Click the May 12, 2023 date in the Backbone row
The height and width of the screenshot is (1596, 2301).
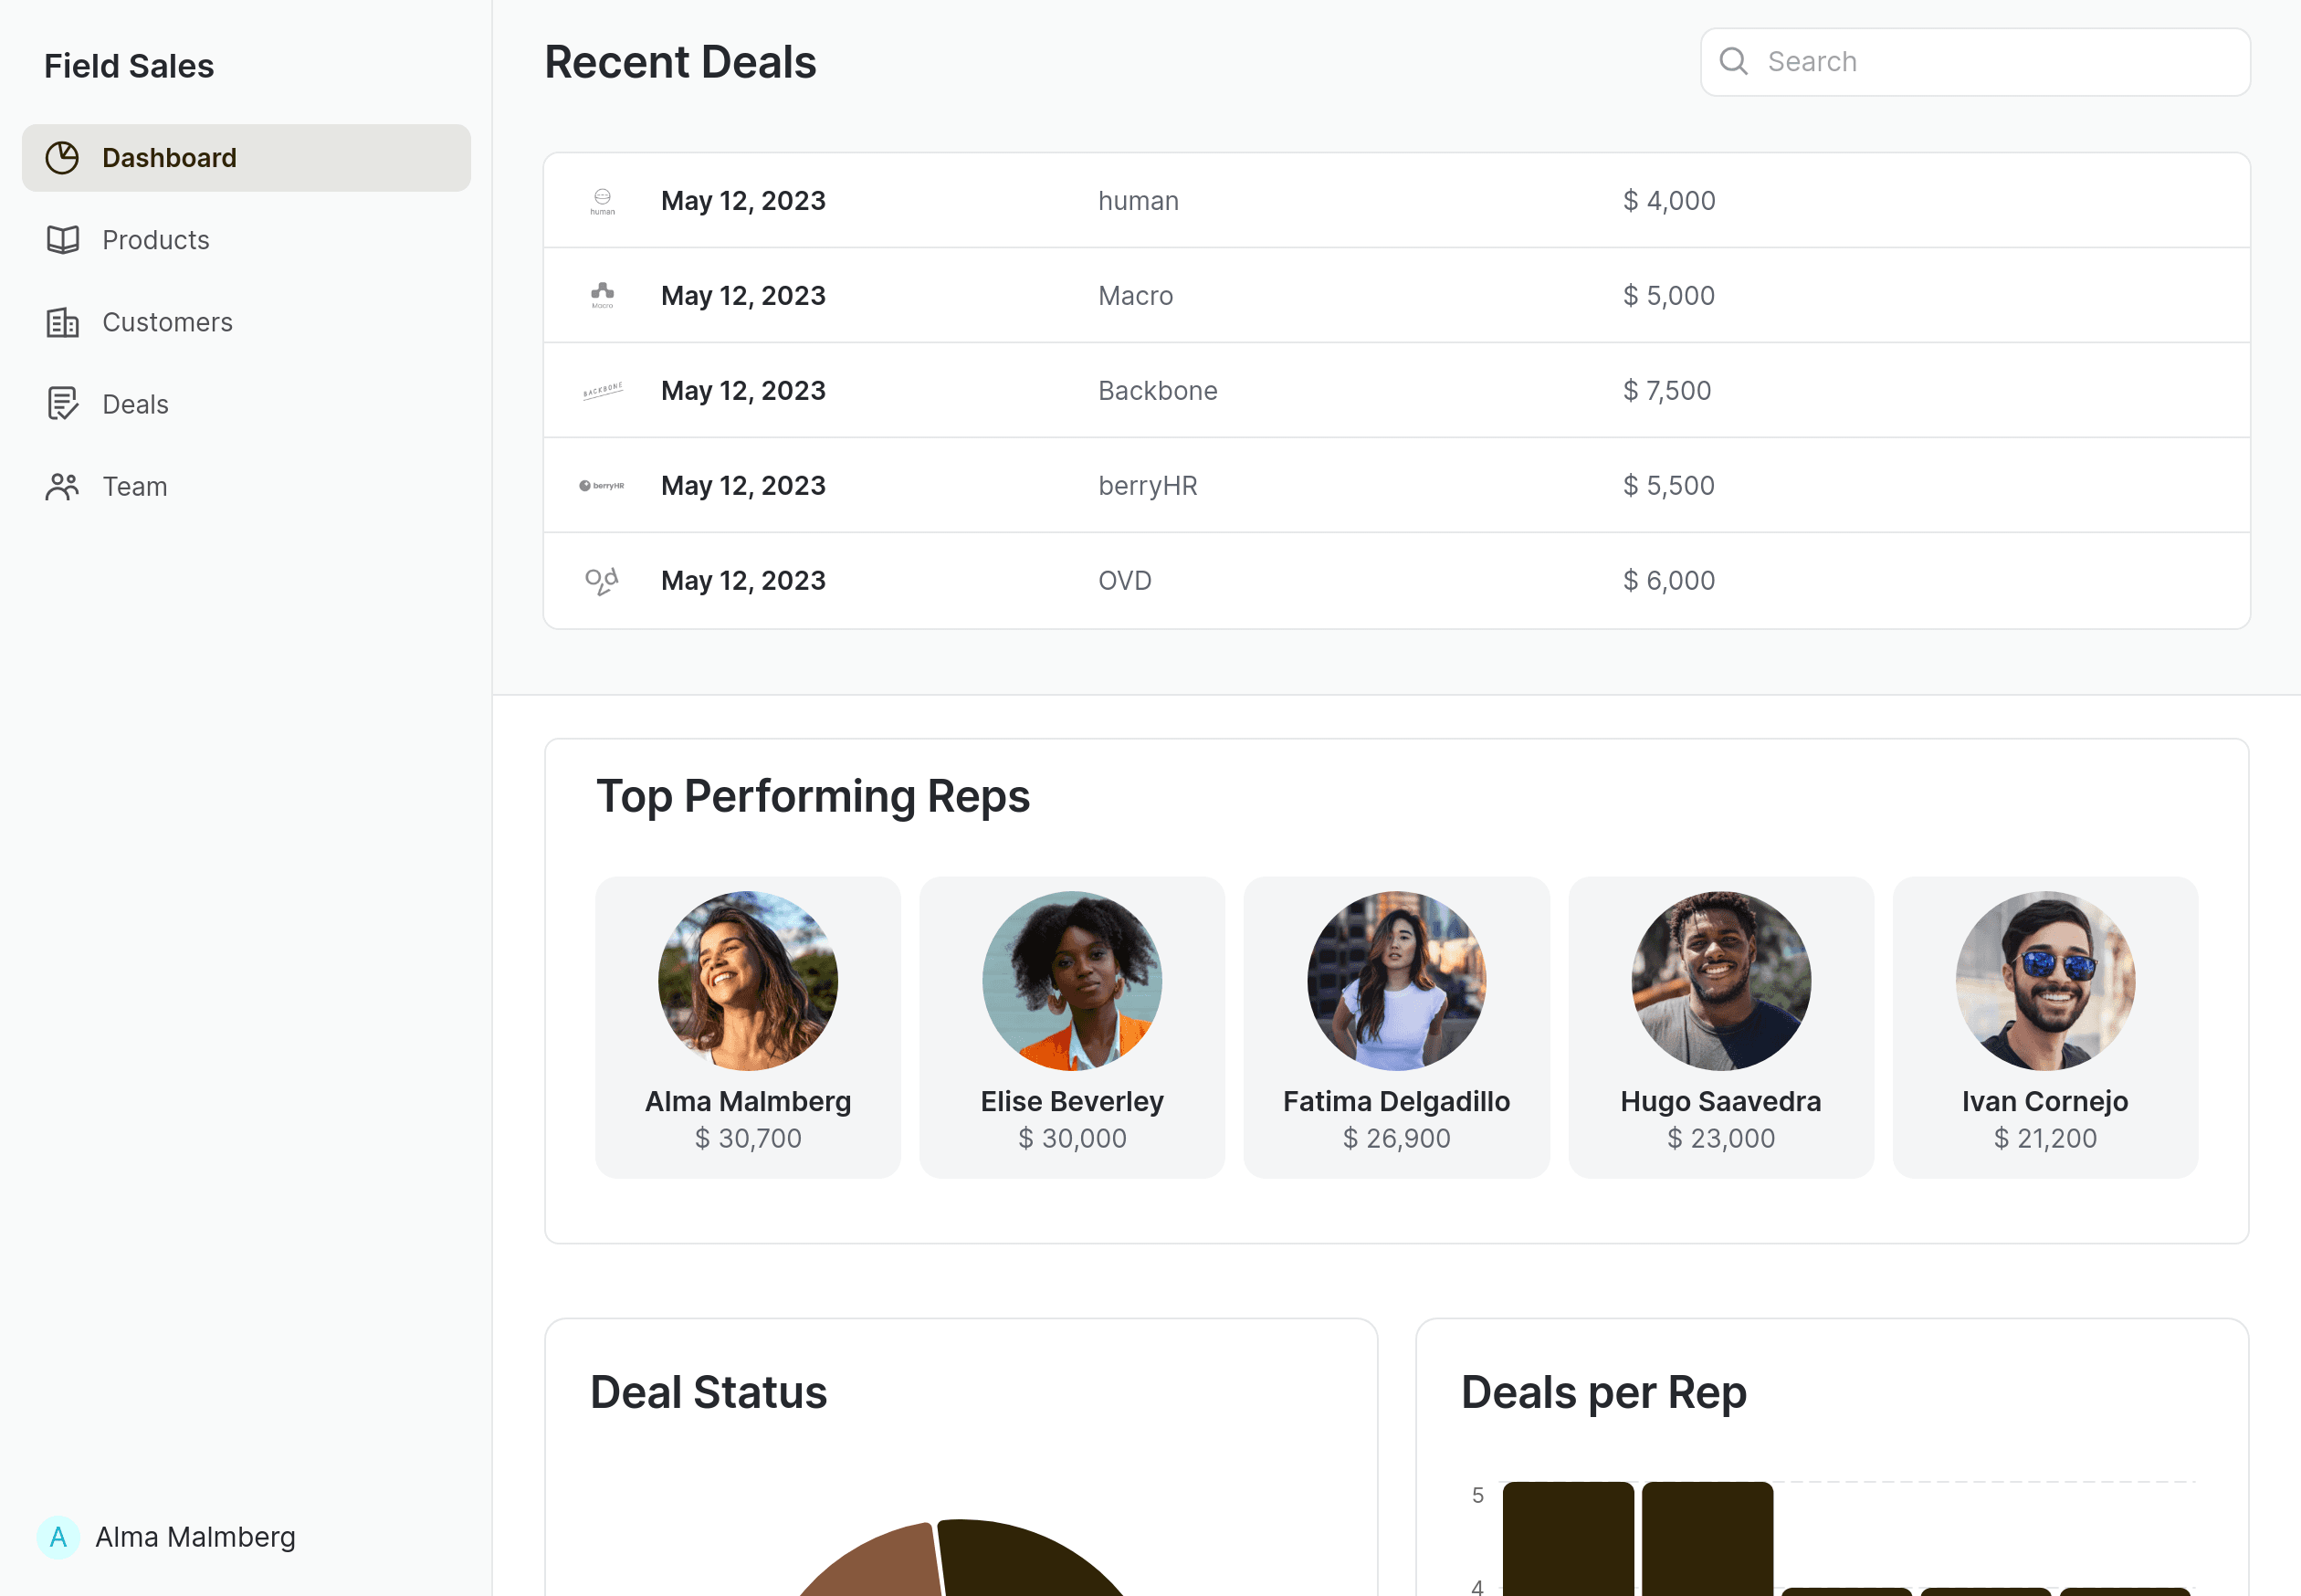click(743, 391)
